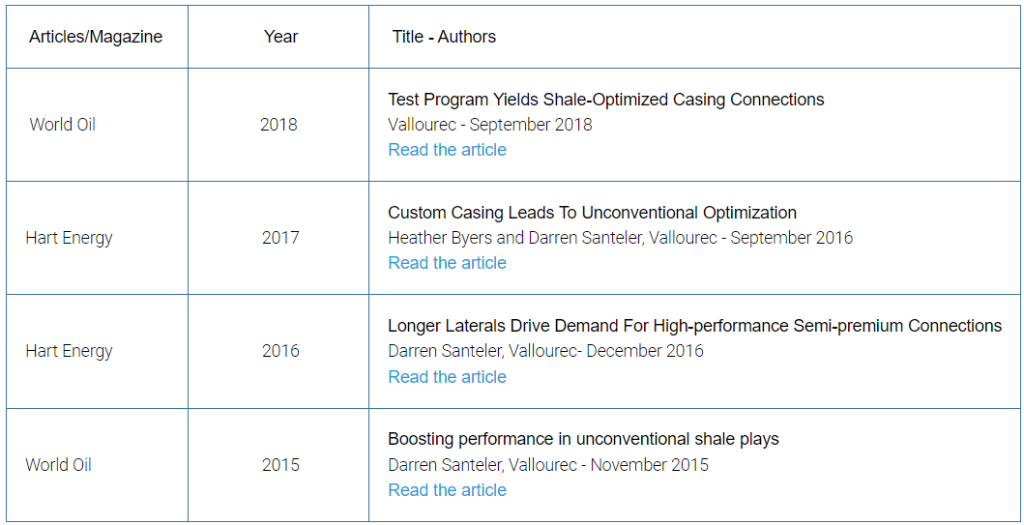Open Read the article link for Boosting performance
This screenshot has width=1024, height=525.
[x=447, y=490]
